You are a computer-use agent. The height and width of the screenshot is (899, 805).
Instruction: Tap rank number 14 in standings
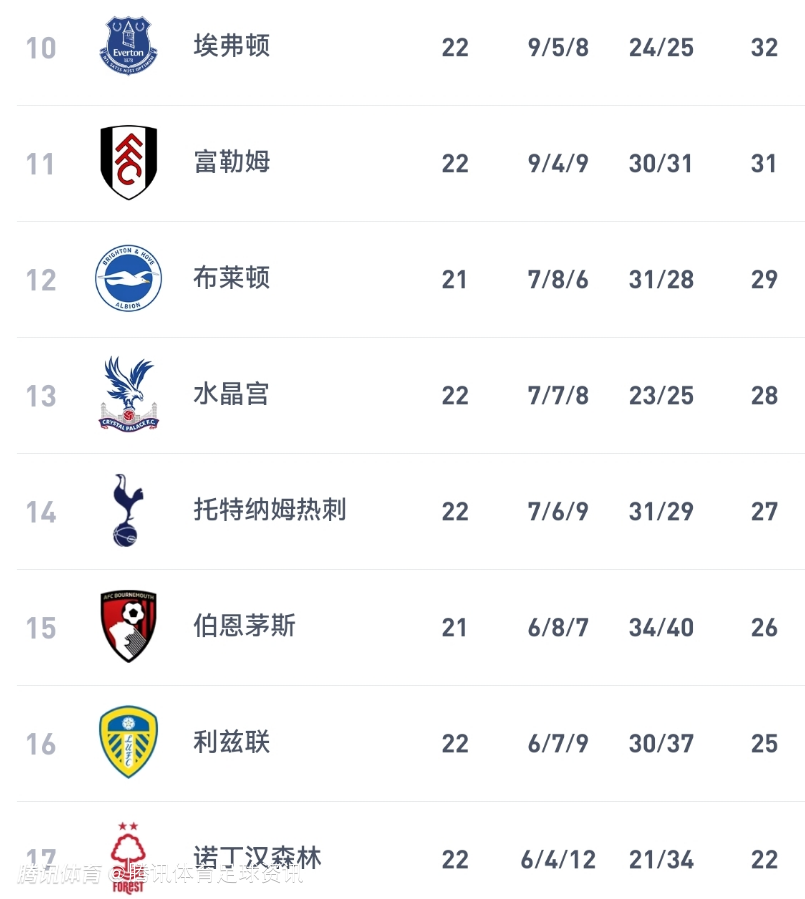[41, 512]
